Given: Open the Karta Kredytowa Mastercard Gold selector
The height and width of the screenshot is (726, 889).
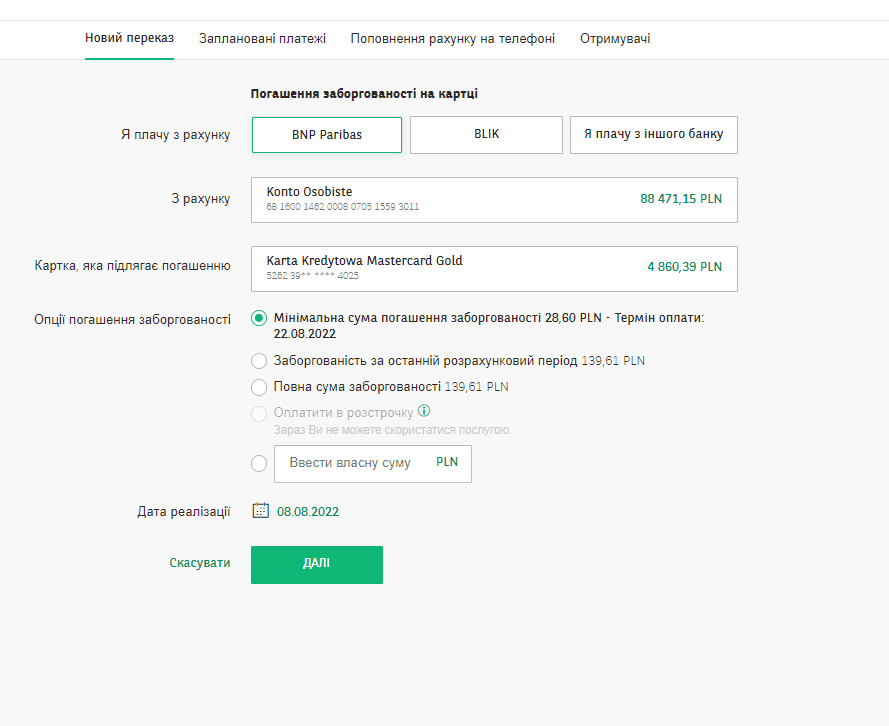Looking at the screenshot, I should point(493,268).
